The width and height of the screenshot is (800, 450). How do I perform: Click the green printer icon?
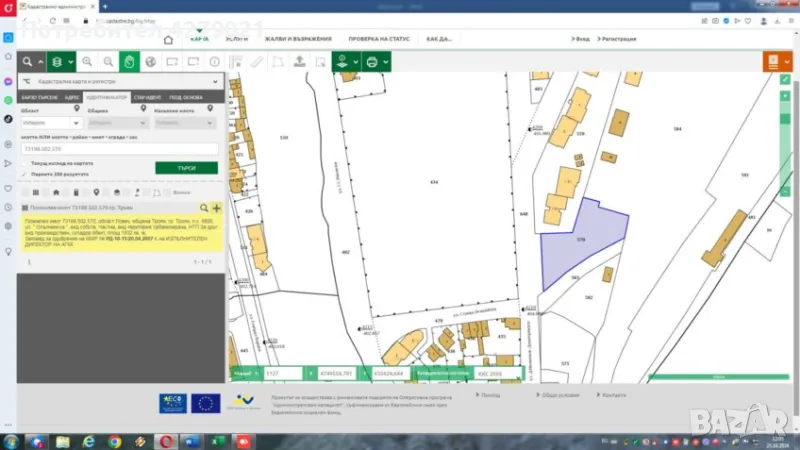point(372,62)
